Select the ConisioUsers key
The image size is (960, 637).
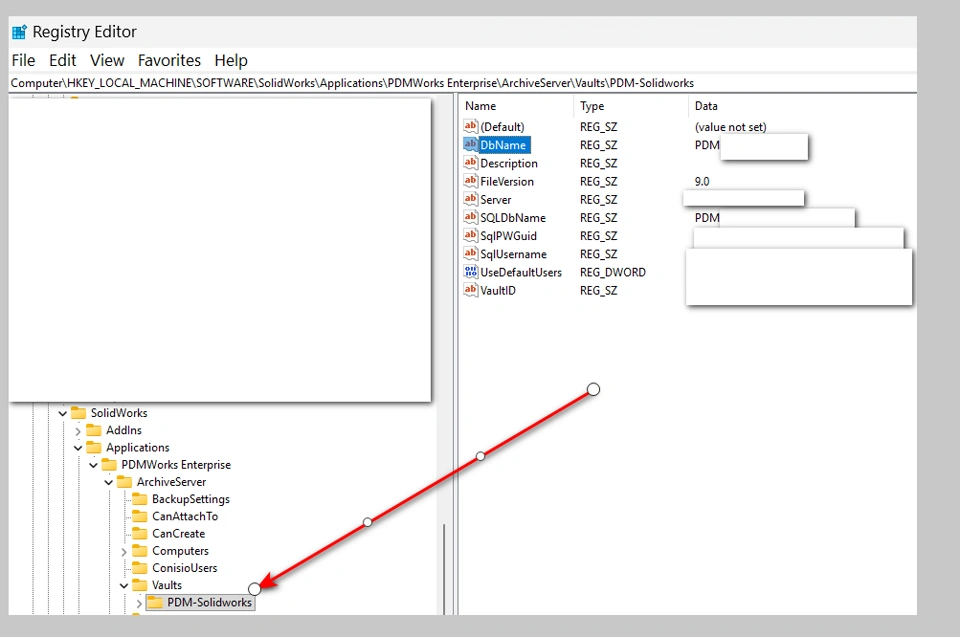184,568
